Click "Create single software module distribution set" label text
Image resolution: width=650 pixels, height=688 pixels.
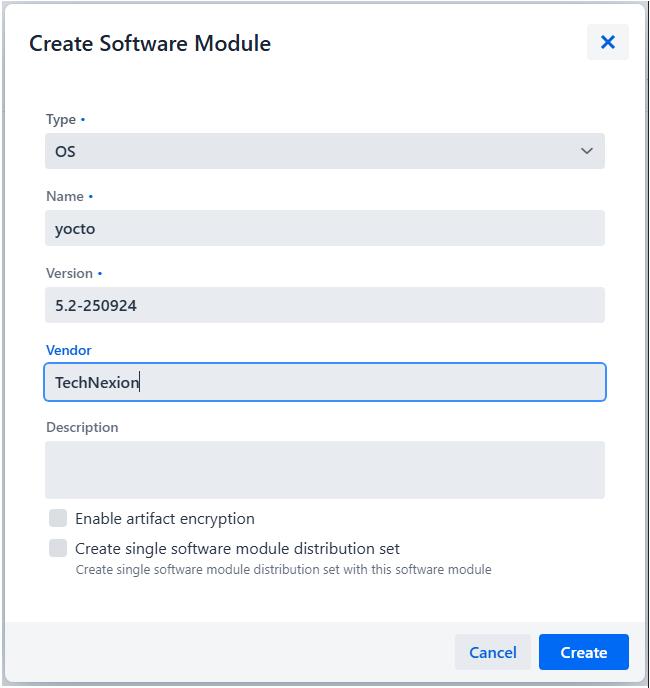tap(237, 549)
